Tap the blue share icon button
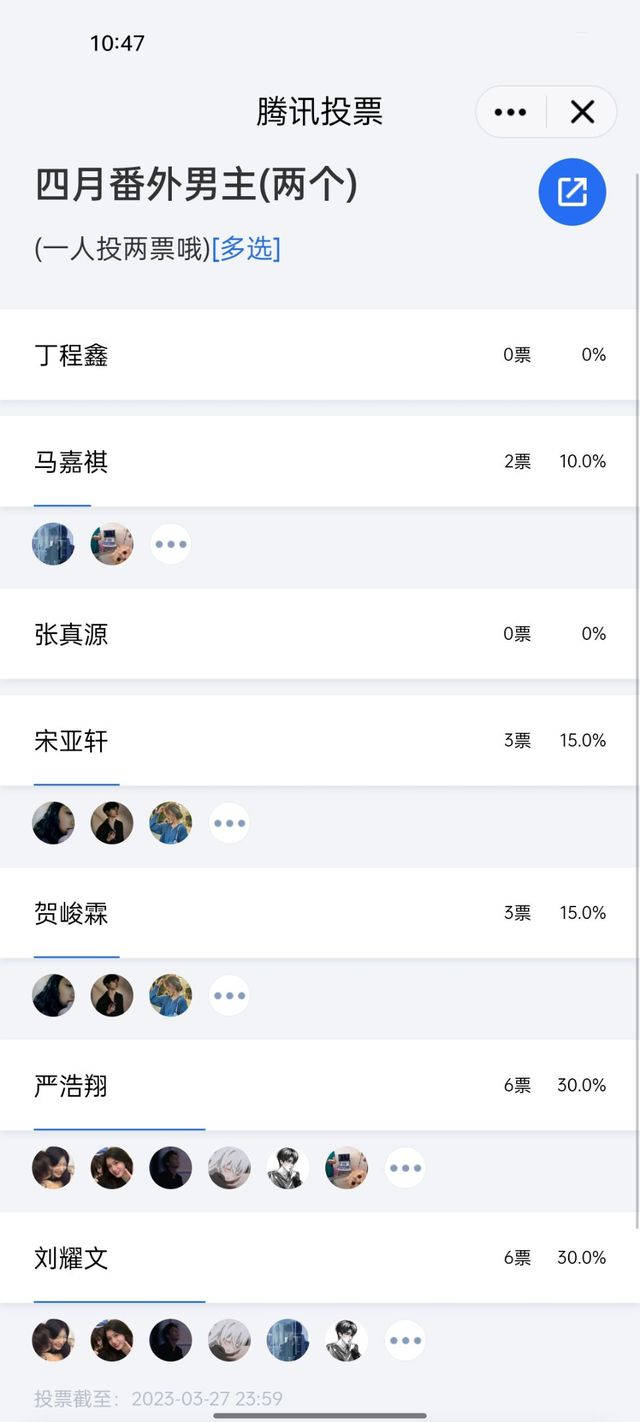 coord(572,192)
